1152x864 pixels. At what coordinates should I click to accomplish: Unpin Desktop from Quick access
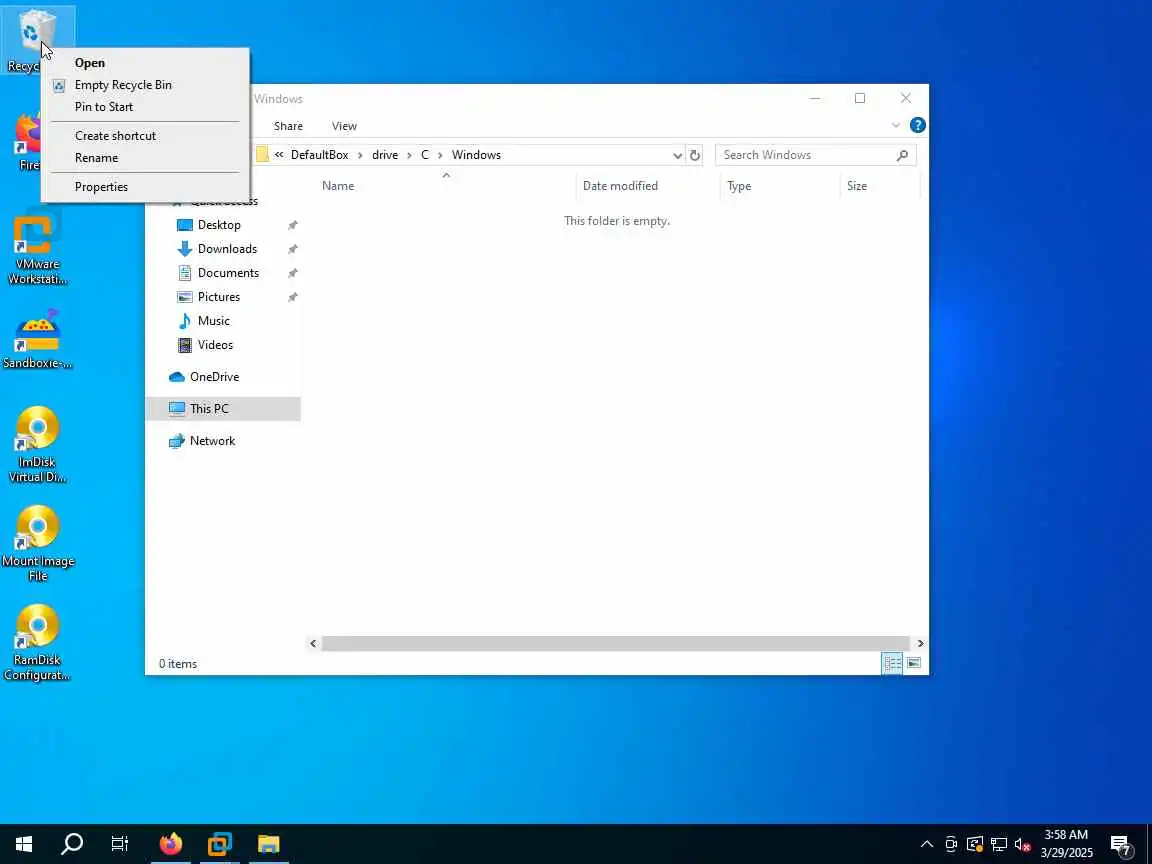click(x=292, y=225)
